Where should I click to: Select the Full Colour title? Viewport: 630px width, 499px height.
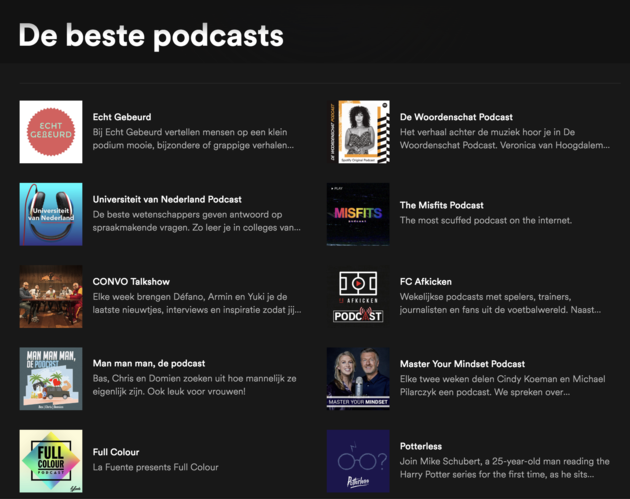(116, 452)
